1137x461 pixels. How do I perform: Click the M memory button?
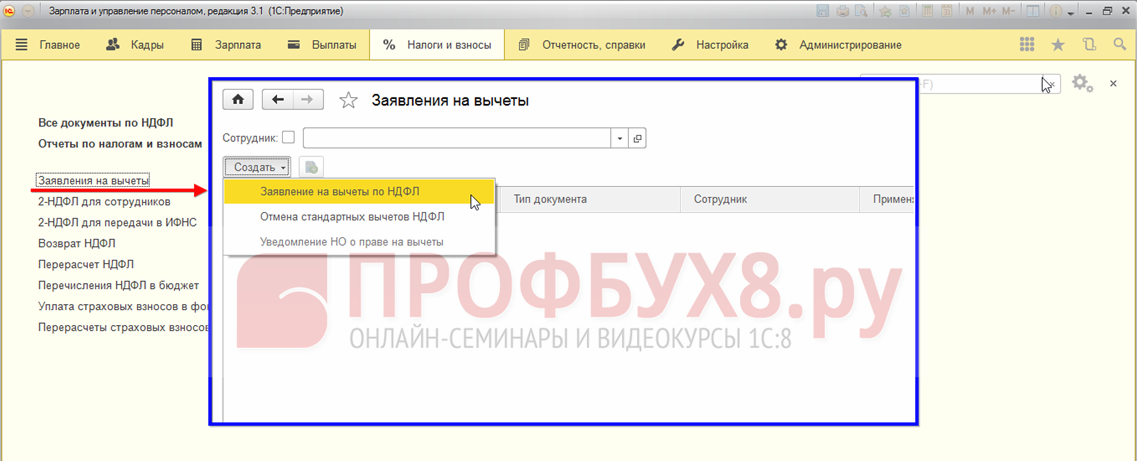coord(969,12)
